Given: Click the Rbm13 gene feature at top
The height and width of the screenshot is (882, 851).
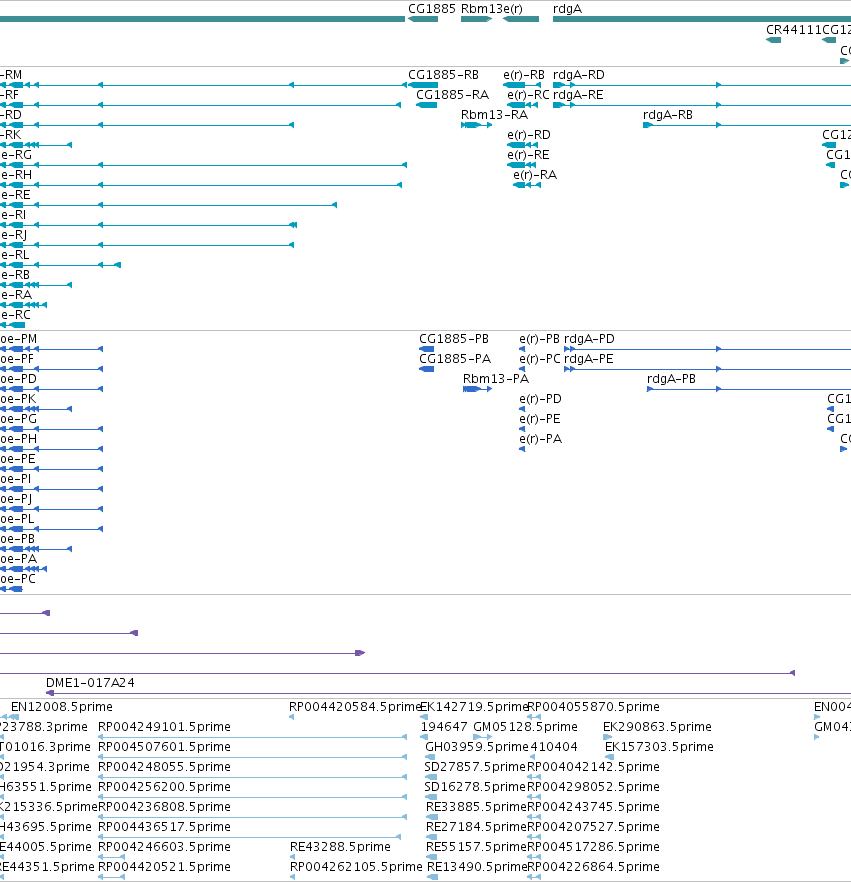Looking at the screenshot, I should point(476,19).
